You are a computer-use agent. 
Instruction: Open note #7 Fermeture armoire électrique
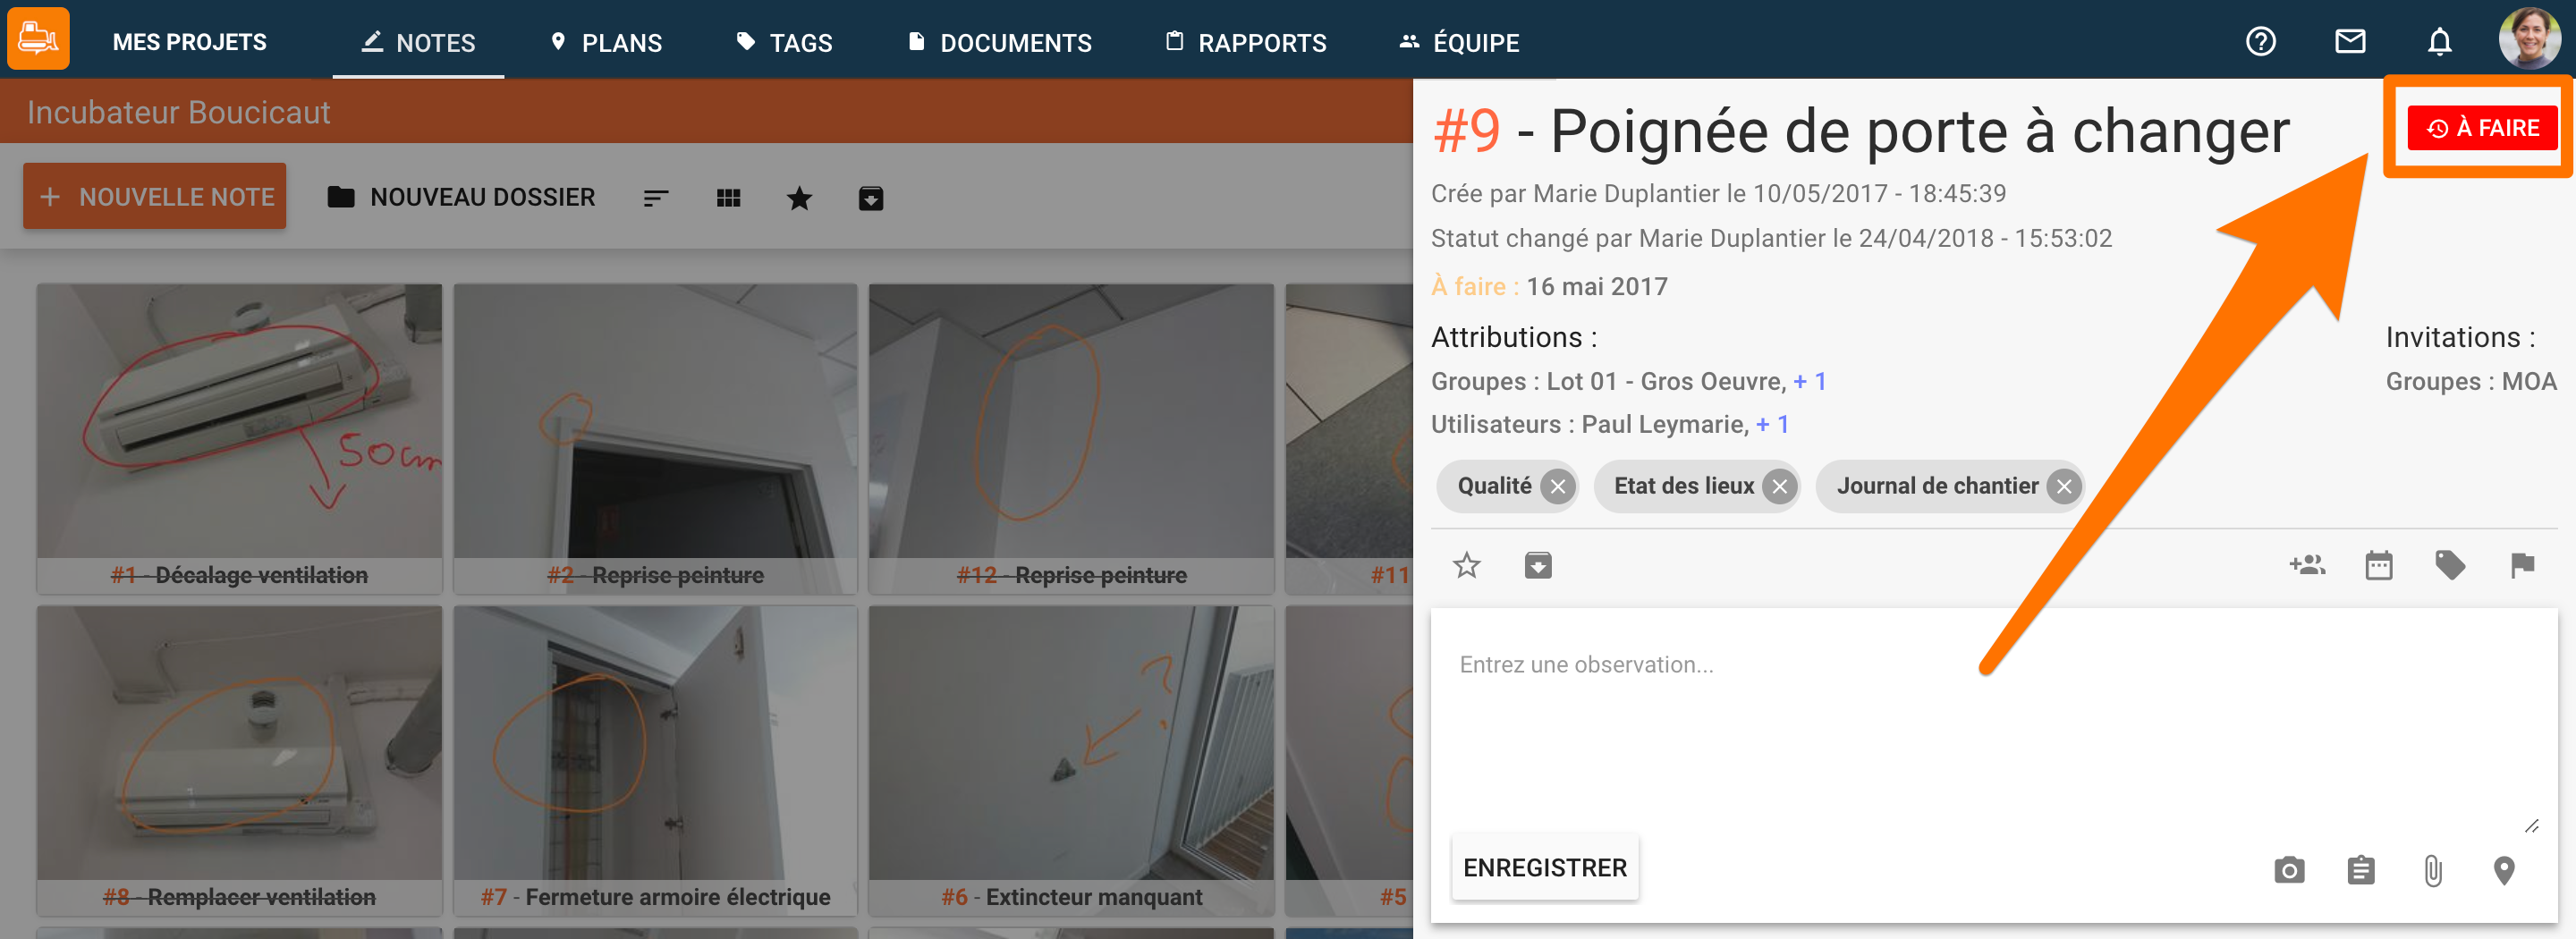point(655,760)
